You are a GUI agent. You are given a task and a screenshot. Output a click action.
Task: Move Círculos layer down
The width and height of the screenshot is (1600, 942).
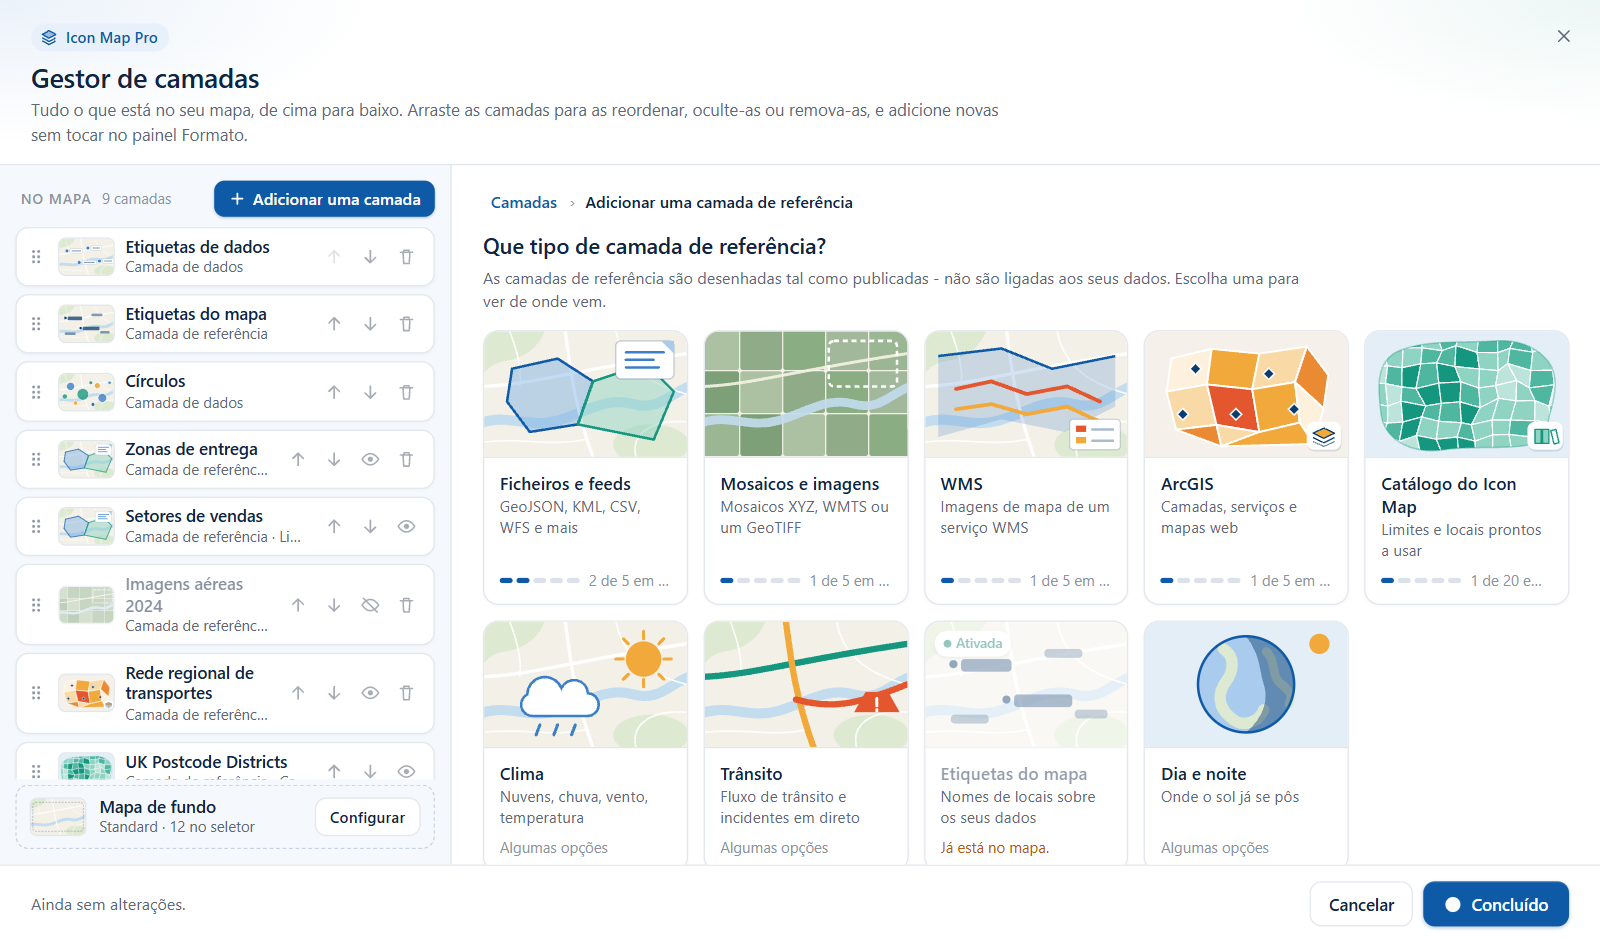(370, 392)
